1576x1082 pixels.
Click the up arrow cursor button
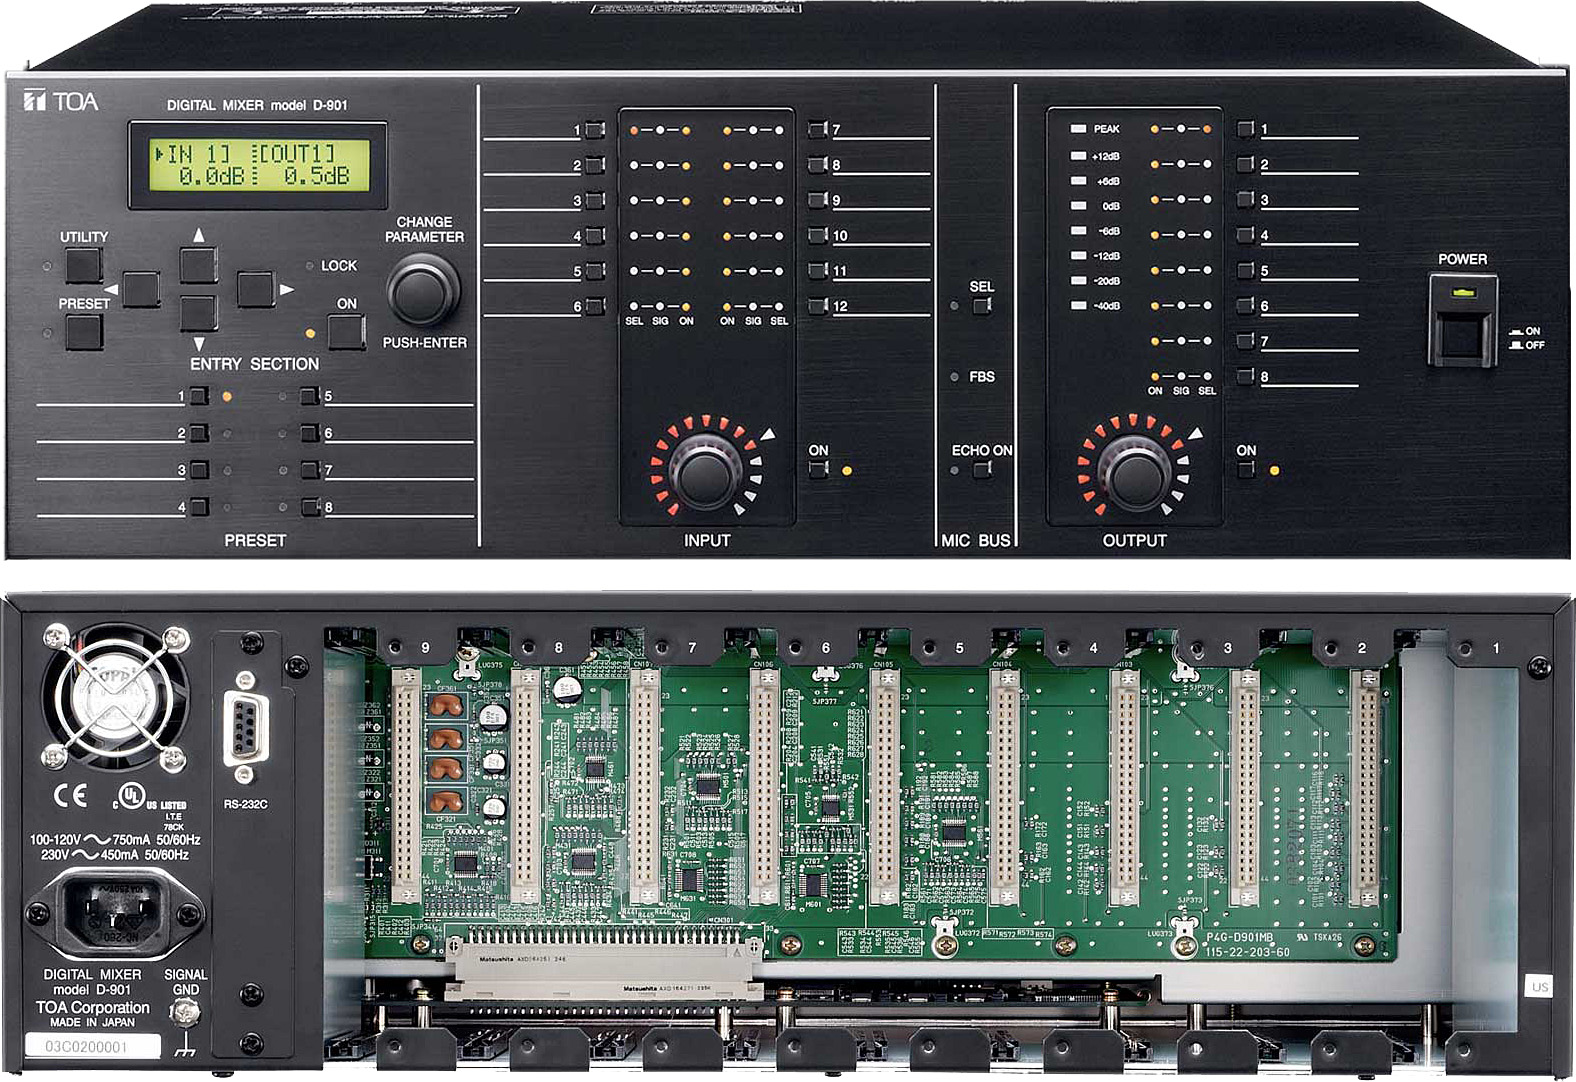(x=198, y=266)
